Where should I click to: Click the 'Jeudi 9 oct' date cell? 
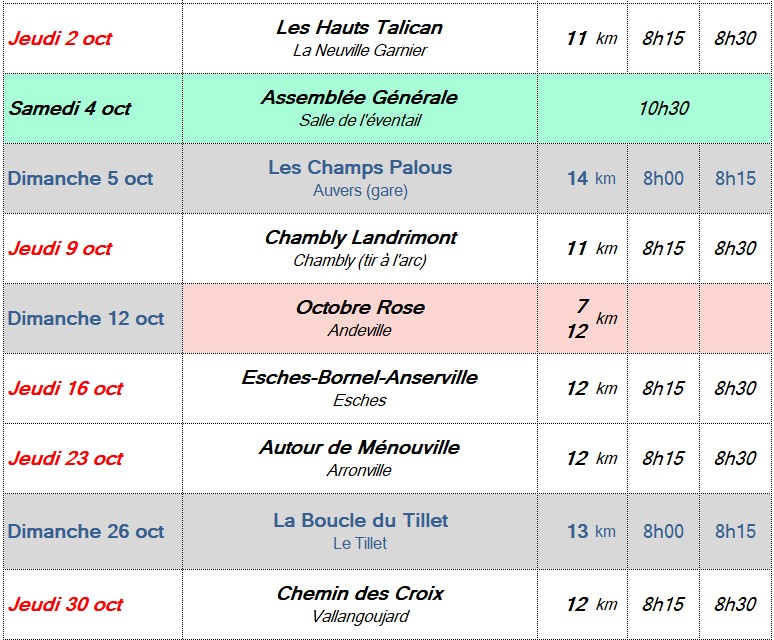(60, 249)
